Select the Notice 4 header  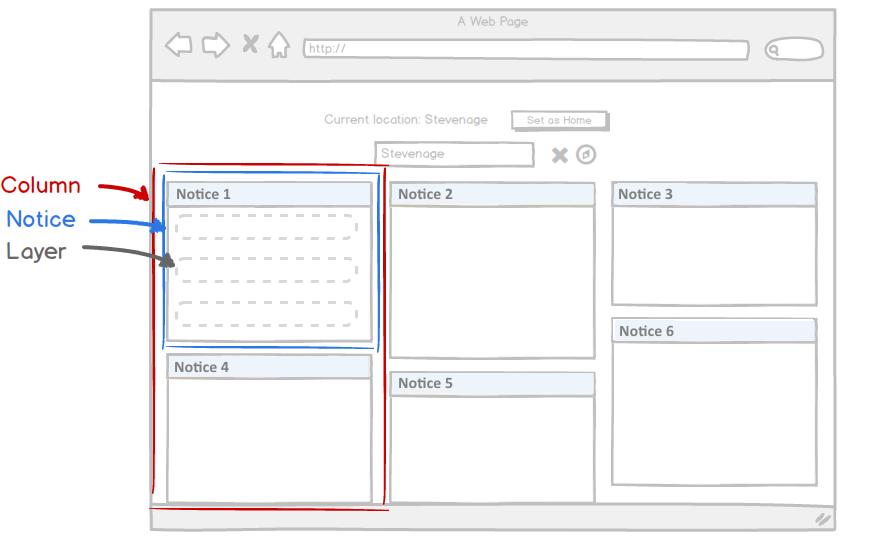click(269, 367)
